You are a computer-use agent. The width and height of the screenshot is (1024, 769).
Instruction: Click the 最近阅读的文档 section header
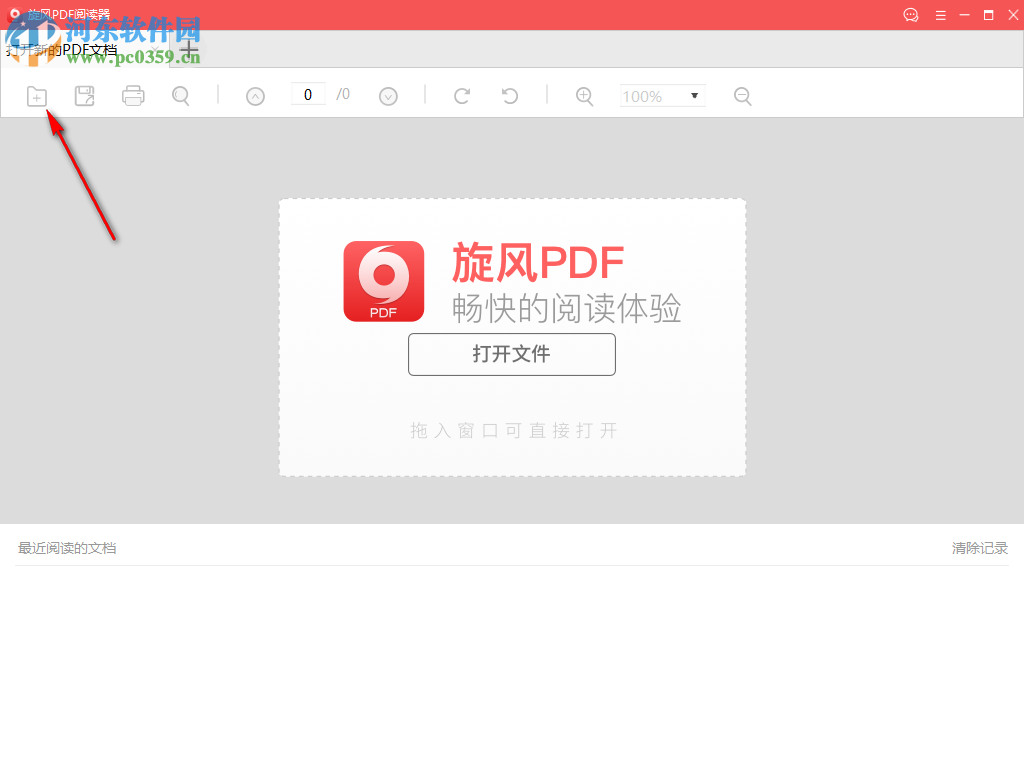click(66, 548)
